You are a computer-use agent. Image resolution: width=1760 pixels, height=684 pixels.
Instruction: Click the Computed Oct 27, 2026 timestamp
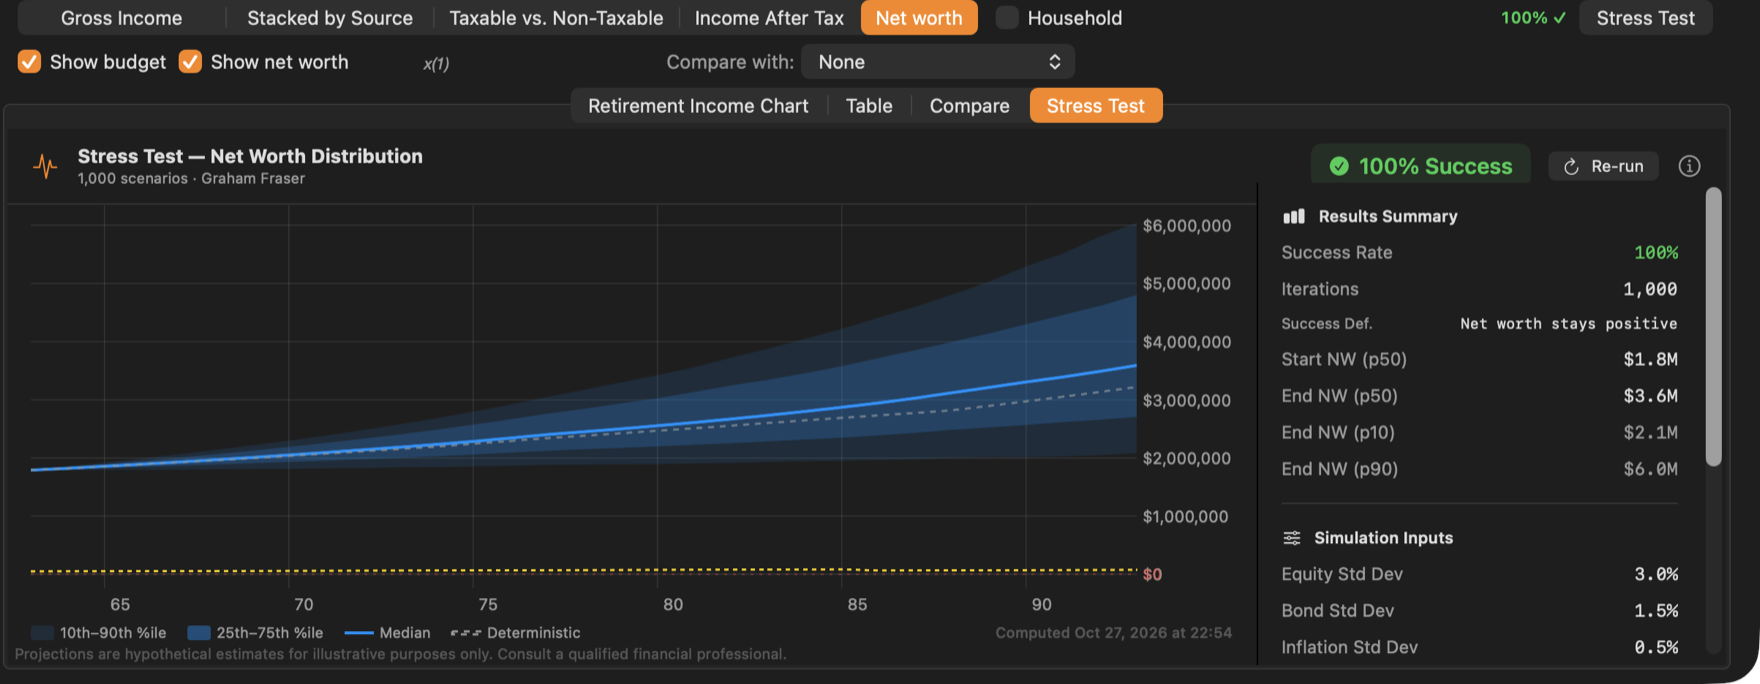(x=1113, y=633)
